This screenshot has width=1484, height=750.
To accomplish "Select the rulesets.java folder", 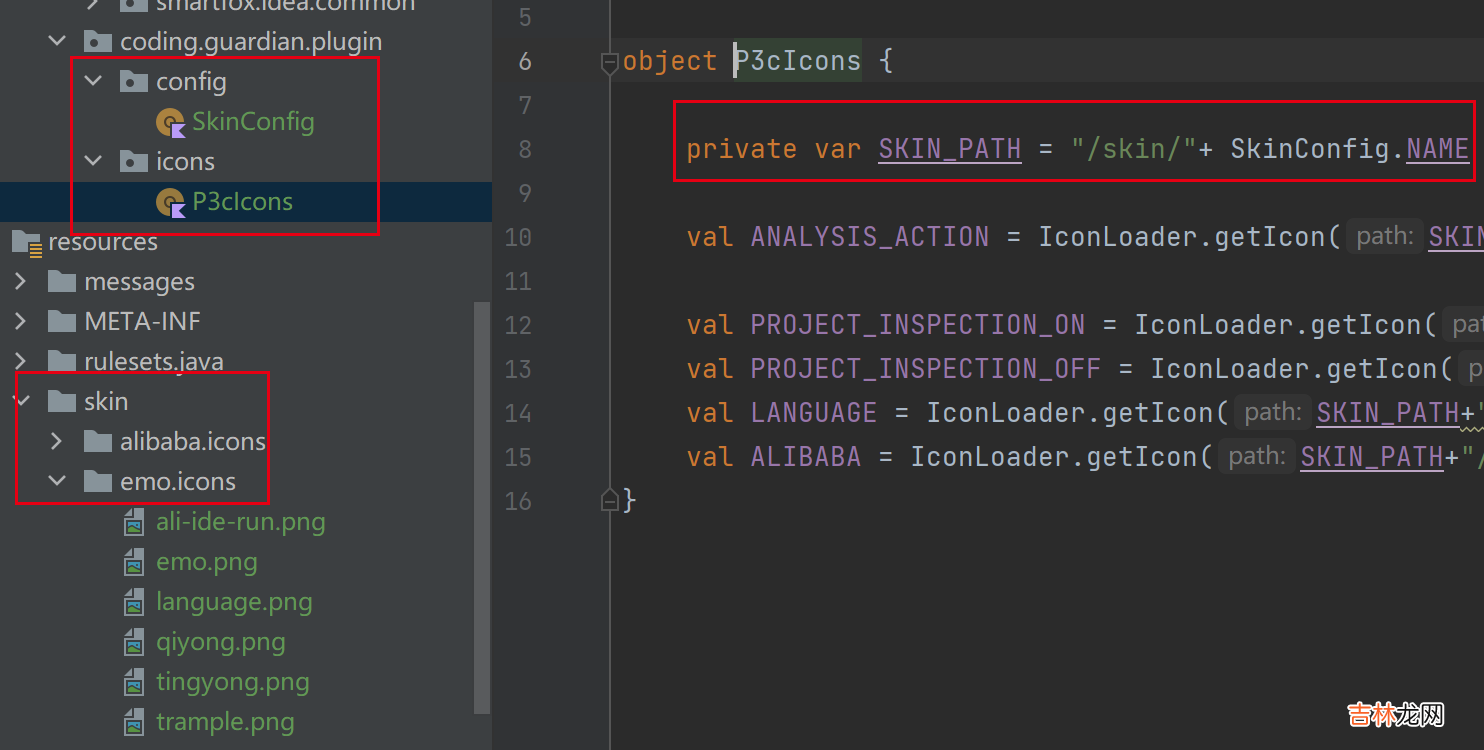I will (x=153, y=362).
